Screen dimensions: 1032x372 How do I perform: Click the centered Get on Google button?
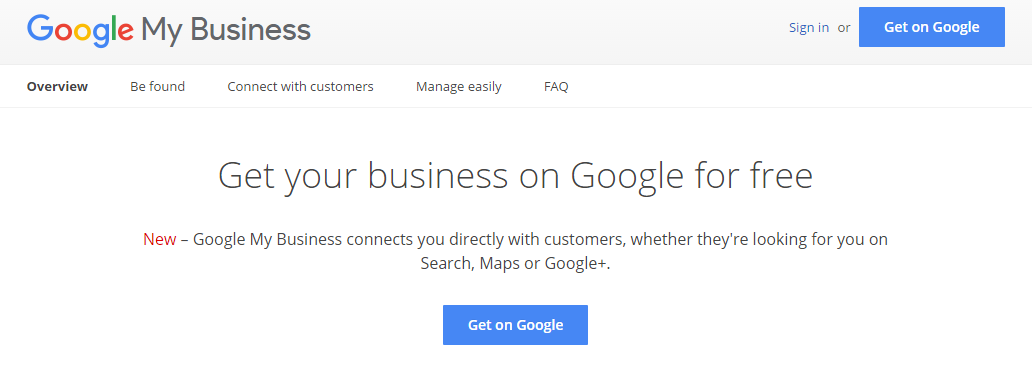pos(515,325)
